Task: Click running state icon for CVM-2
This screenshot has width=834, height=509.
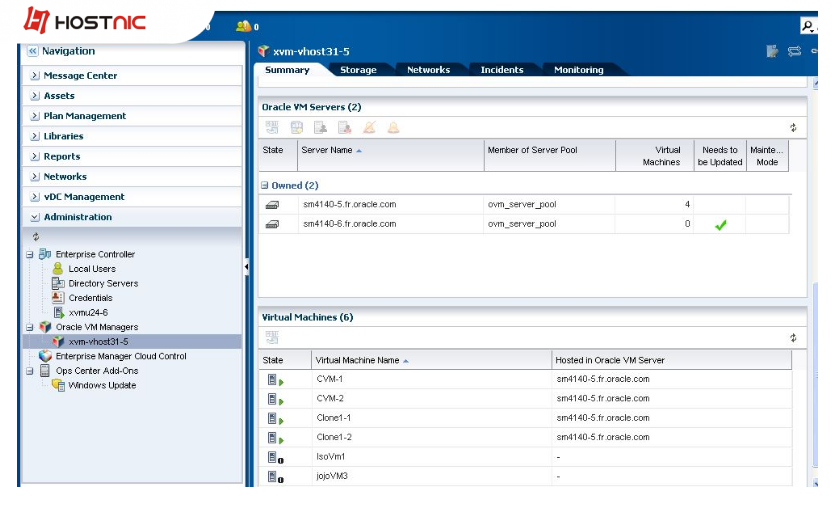Action: pyautogui.click(x=276, y=399)
